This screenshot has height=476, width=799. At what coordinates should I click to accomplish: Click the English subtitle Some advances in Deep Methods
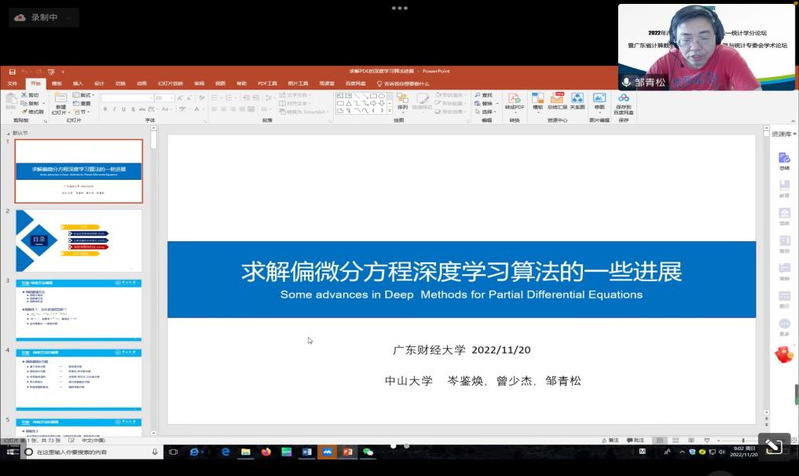click(x=461, y=295)
